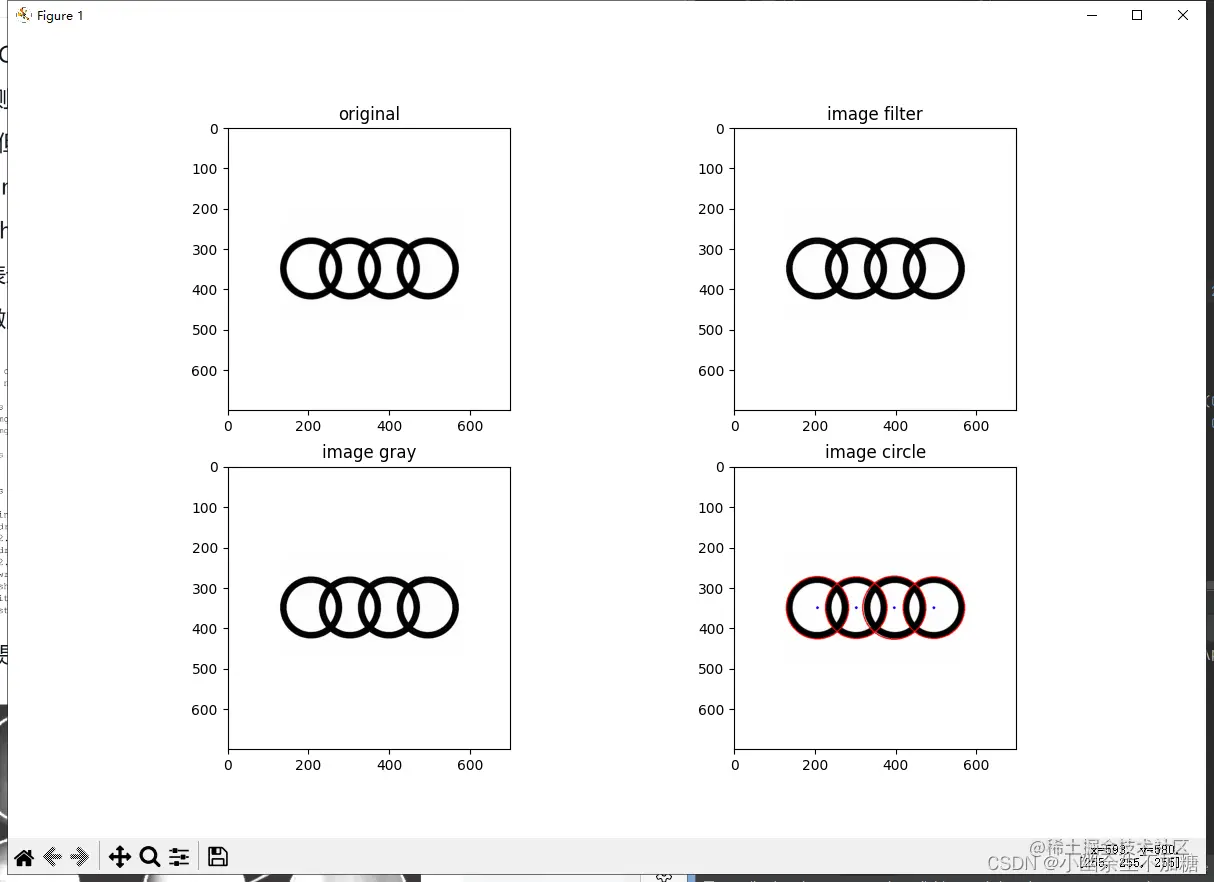This screenshot has height=882, width=1214.
Task: Minimize the Figure 1 window
Action: tap(1091, 15)
